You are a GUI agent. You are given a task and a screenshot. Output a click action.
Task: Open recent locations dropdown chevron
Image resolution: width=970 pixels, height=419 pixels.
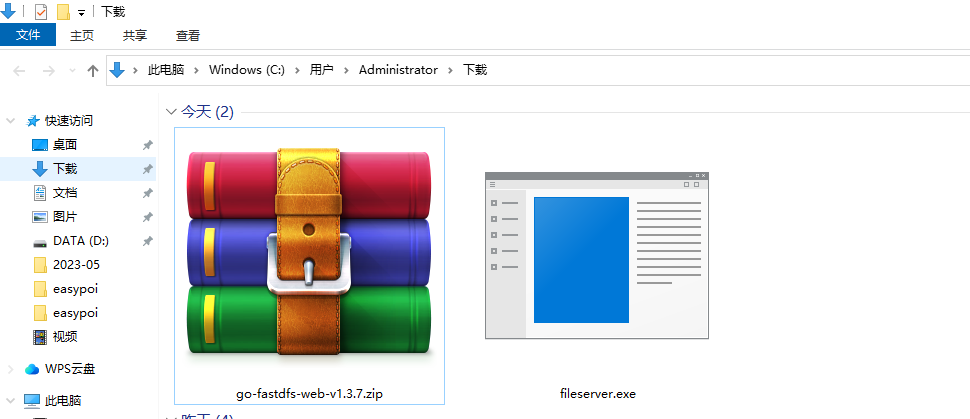72,71
